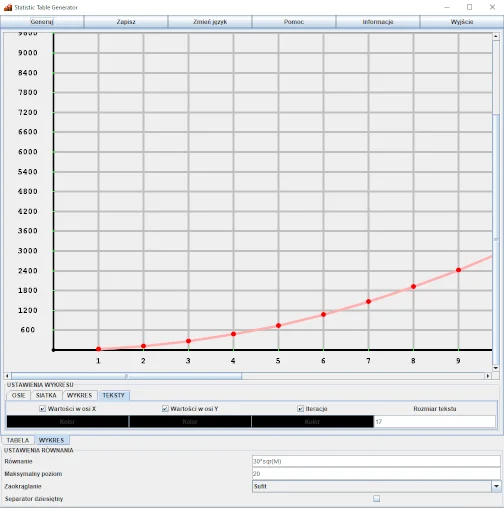The image size is (504, 508).
Task: Toggle the Wartości w osi X checkbox
Action: tap(42, 409)
